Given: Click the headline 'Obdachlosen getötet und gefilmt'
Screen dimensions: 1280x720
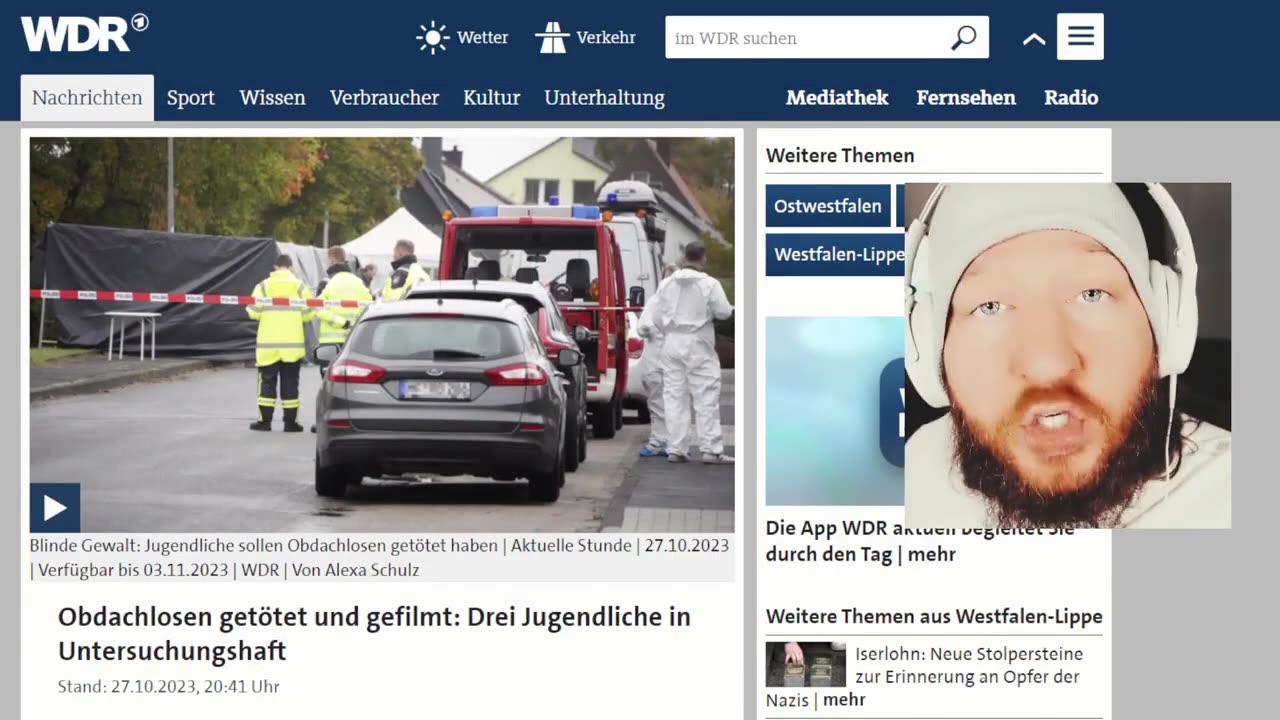Looking at the screenshot, I should coord(374,634).
